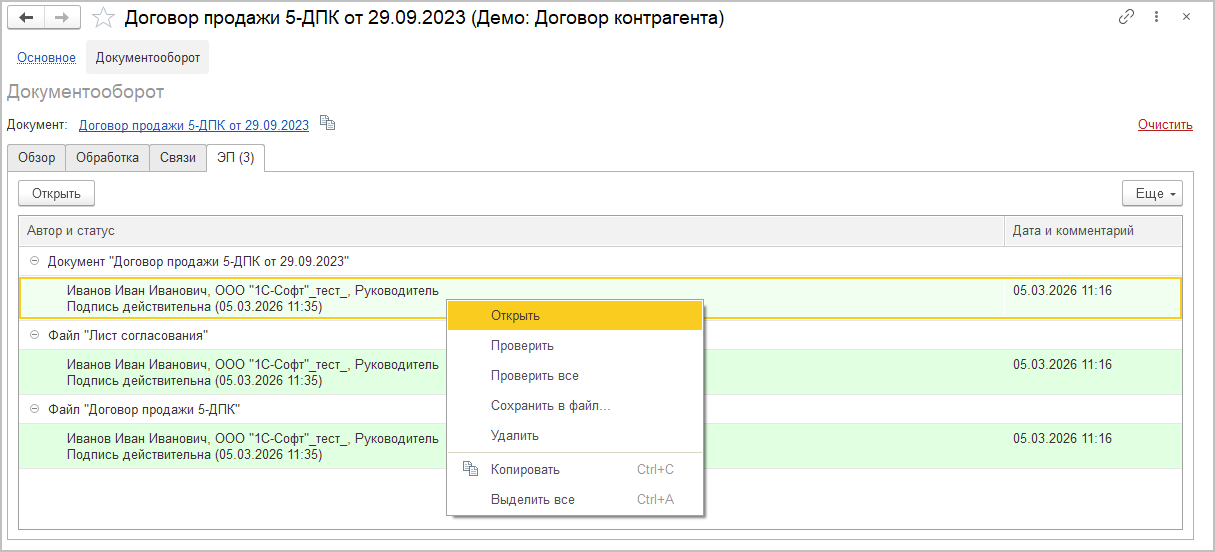
Task: Click the red Очистить link
Action: click(x=1165, y=125)
